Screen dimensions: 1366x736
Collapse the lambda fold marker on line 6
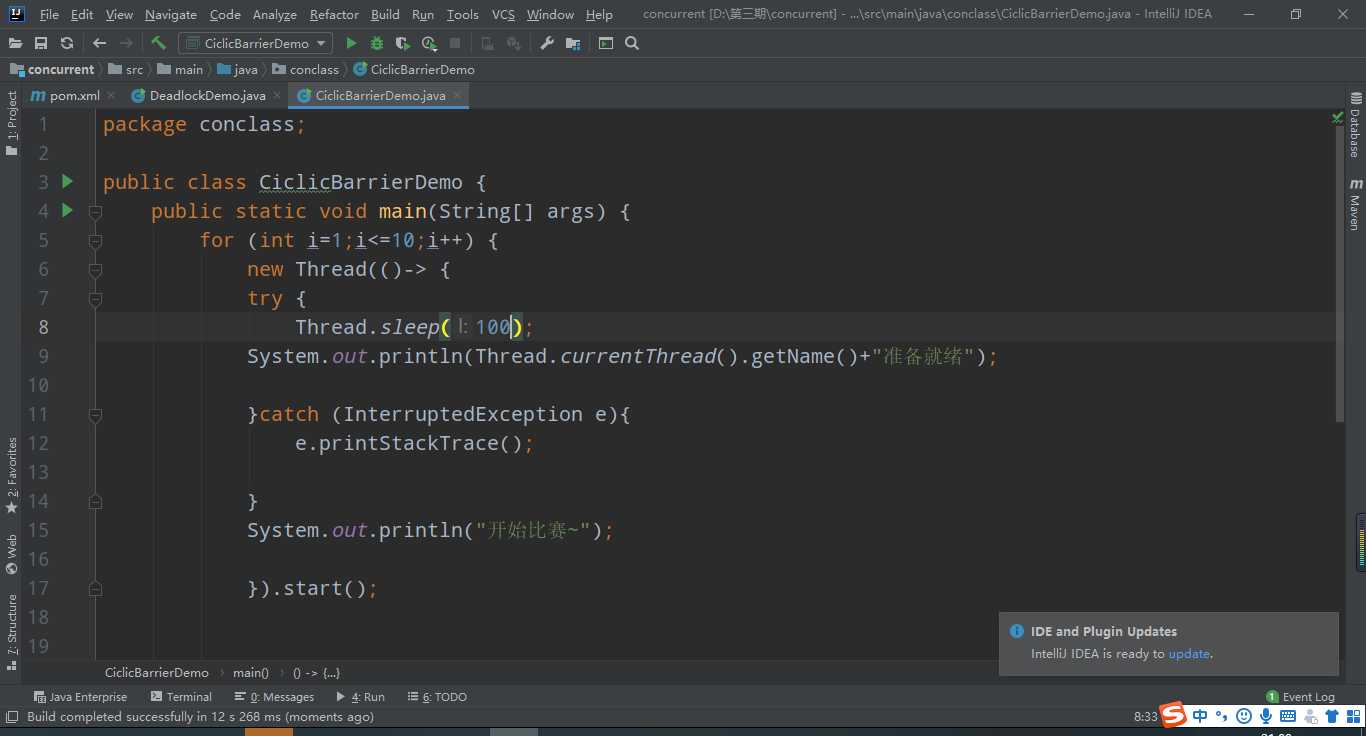tap(95, 269)
